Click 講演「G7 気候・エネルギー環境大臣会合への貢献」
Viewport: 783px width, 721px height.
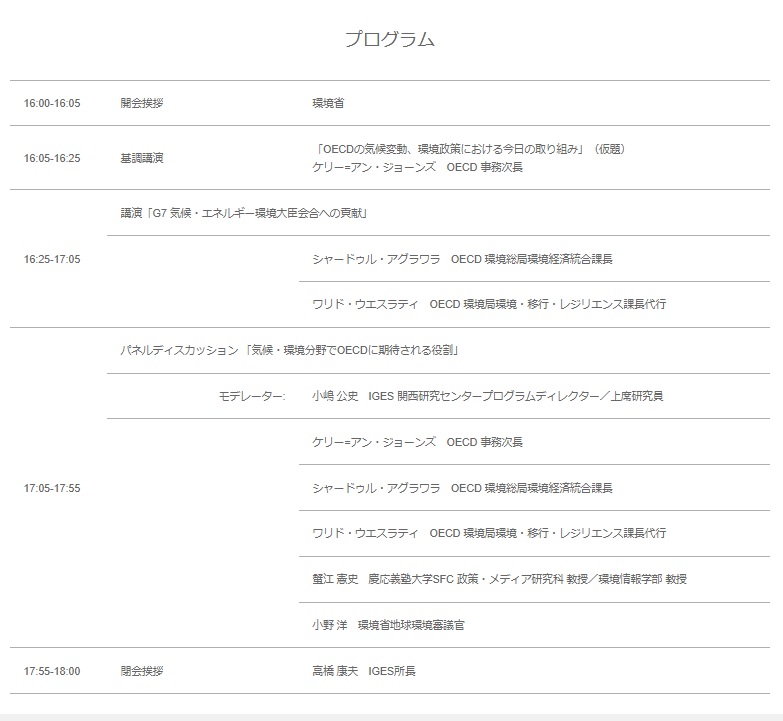[x=244, y=213]
